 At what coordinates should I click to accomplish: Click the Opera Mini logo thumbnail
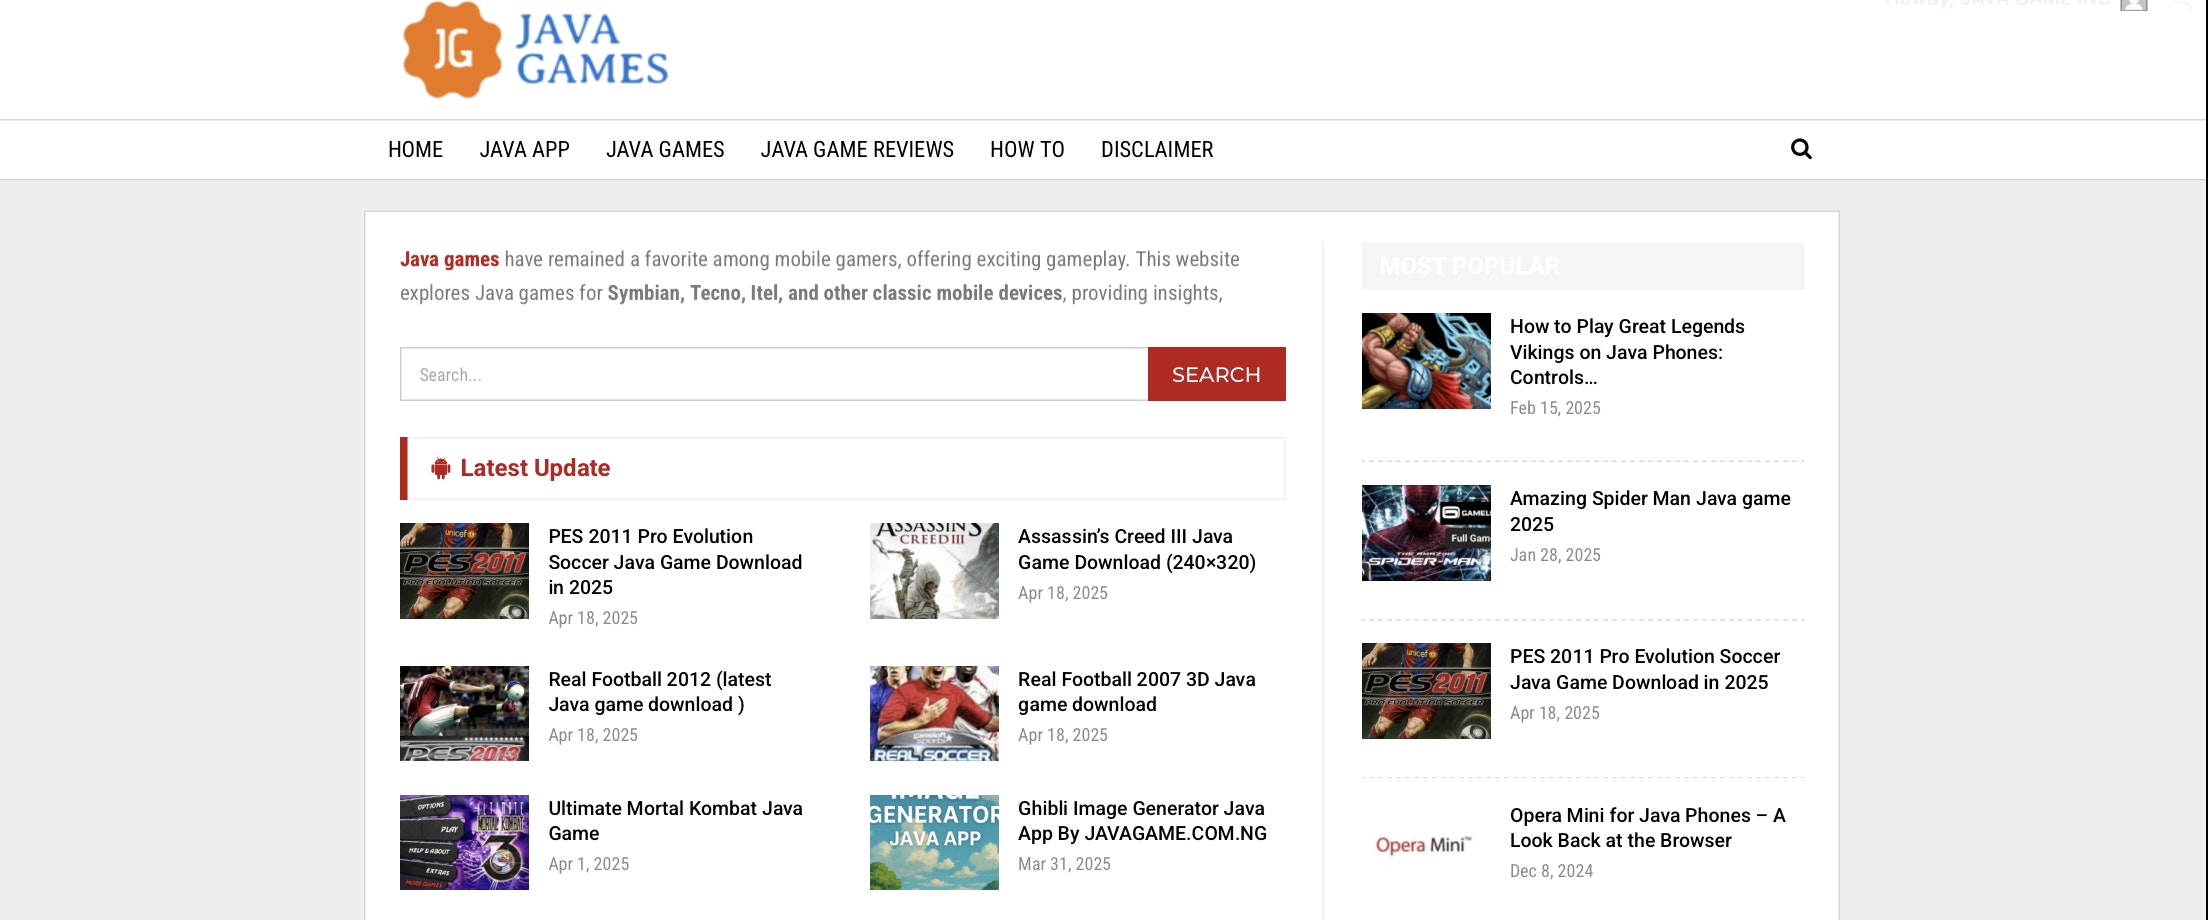pyautogui.click(x=1426, y=846)
